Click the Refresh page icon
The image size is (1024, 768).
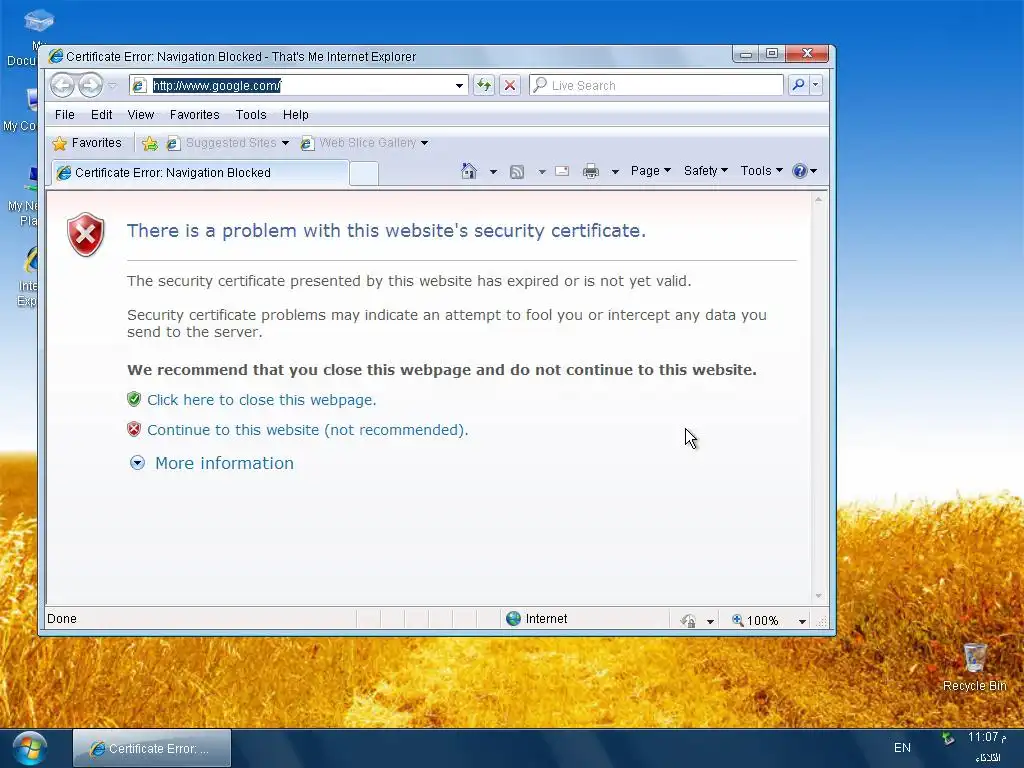(x=484, y=86)
